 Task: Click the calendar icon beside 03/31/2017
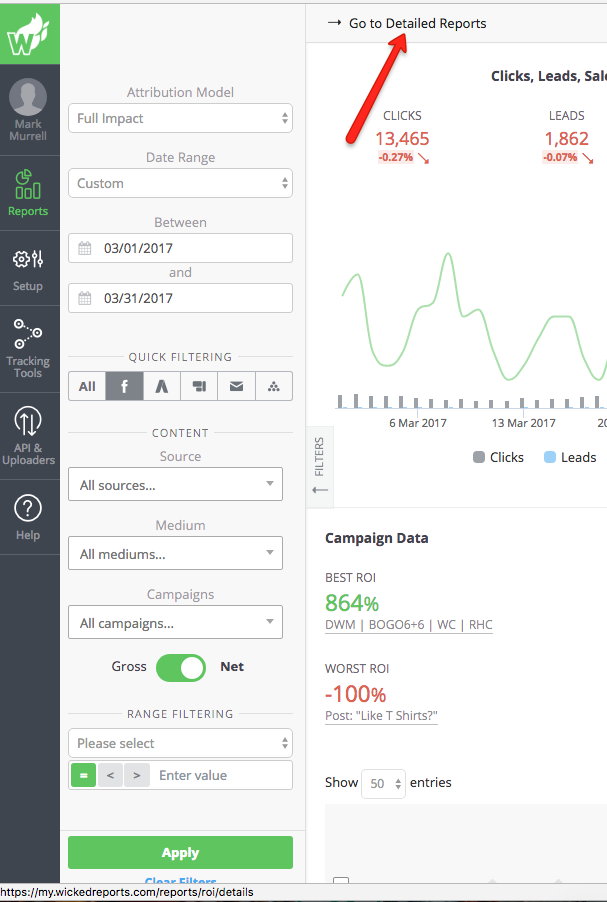point(85,298)
